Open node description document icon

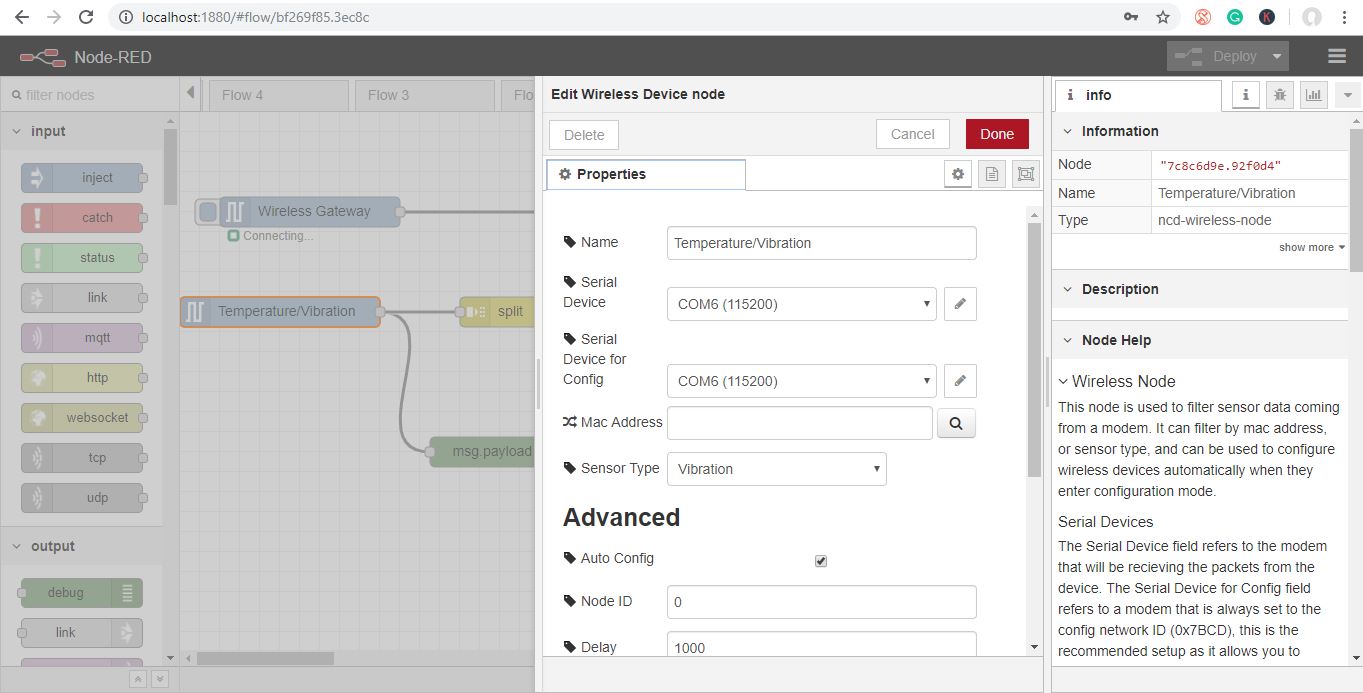(x=991, y=174)
